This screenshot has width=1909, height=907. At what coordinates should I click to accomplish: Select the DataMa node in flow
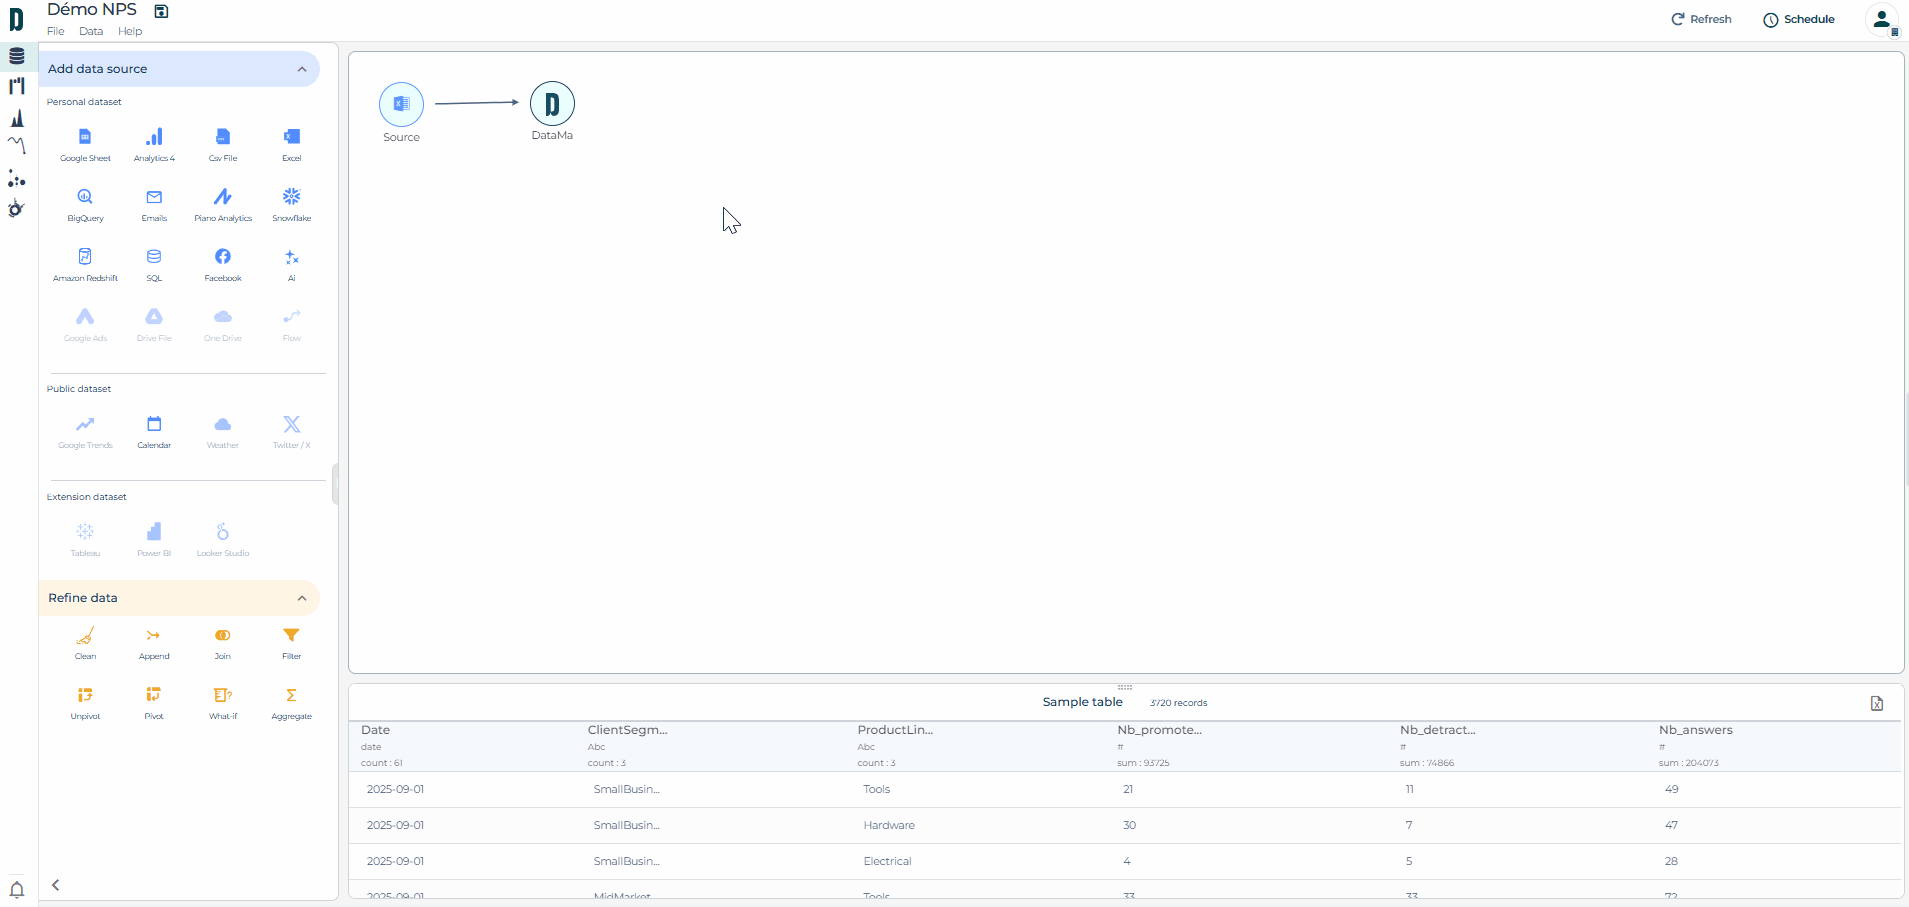(552, 104)
